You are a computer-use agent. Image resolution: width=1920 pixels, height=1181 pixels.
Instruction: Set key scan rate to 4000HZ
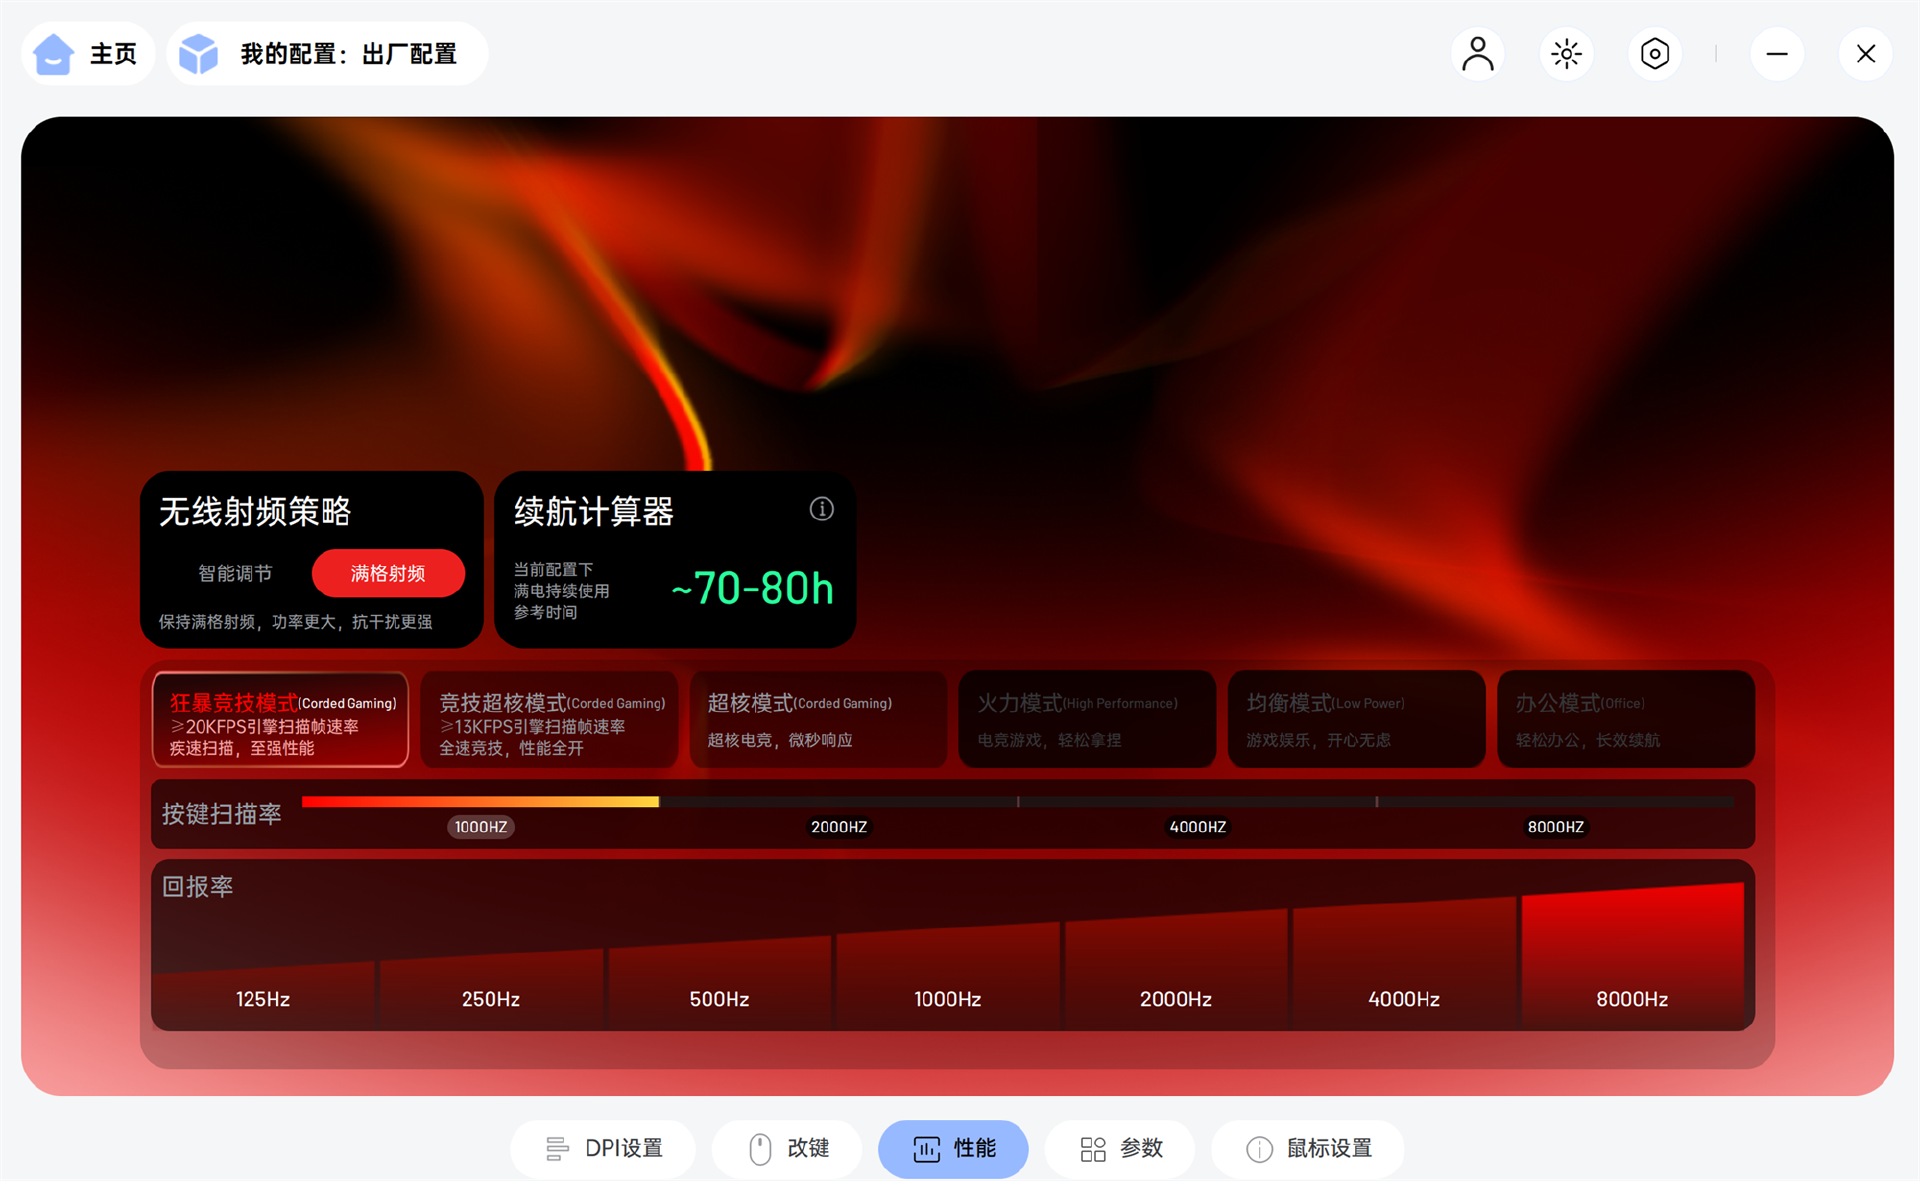[x=1197, y=826]
